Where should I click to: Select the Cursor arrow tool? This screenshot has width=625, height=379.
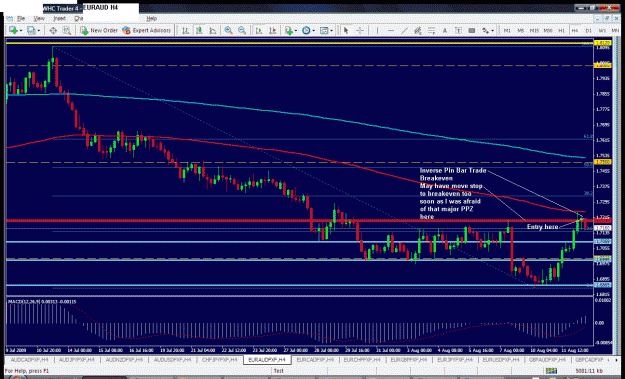click(346, 30)
